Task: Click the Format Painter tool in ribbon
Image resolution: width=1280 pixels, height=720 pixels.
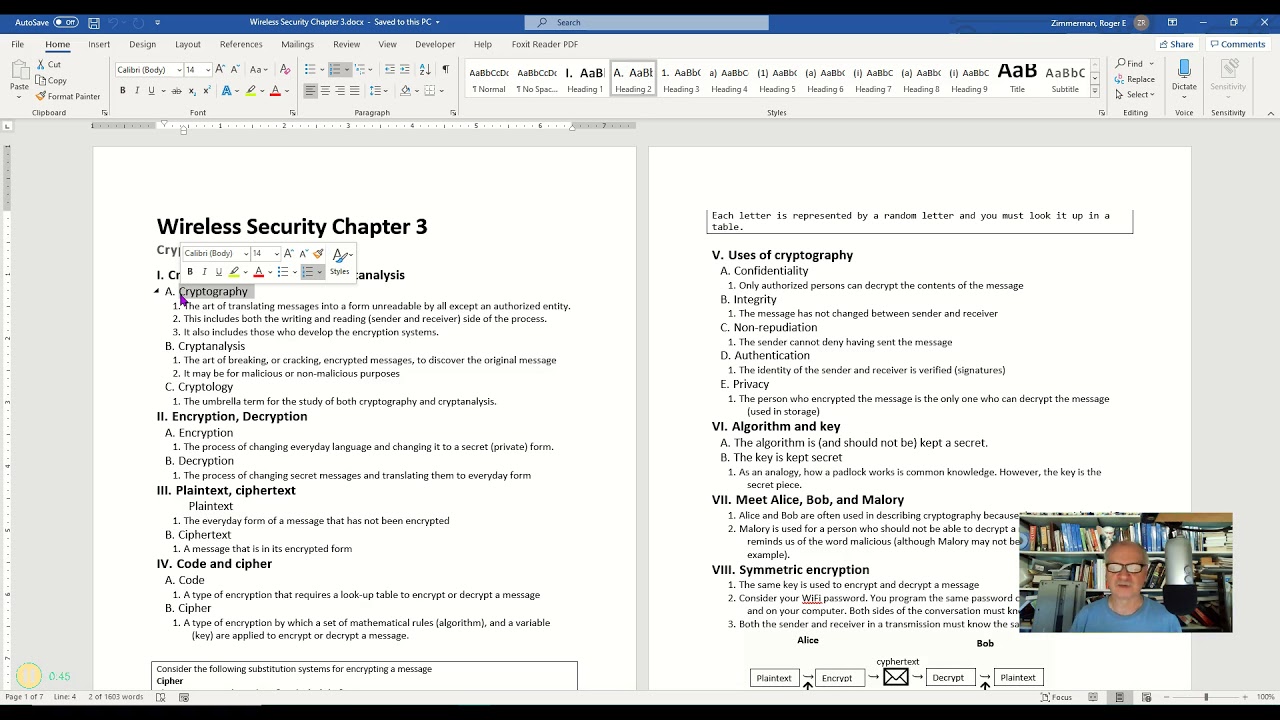Action: [67, 96]
